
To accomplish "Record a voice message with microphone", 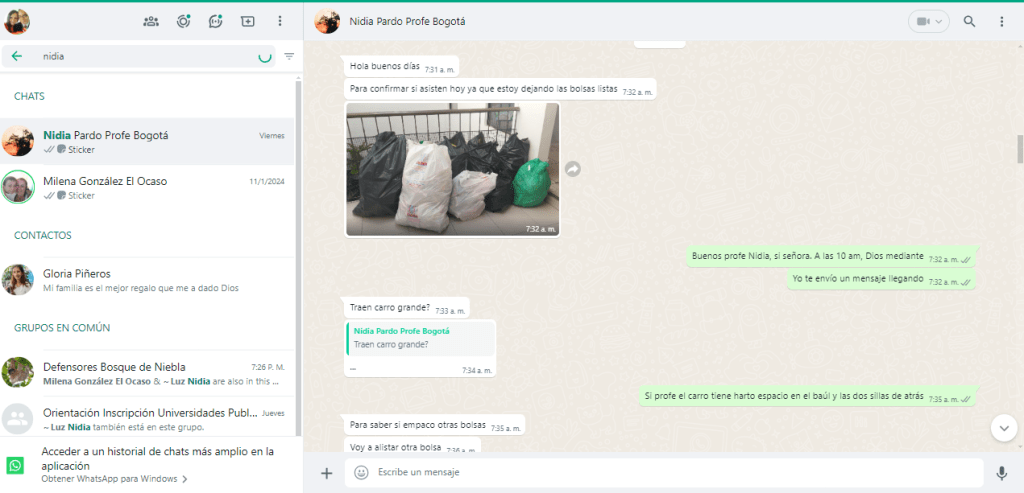I will pos(1001,473).
